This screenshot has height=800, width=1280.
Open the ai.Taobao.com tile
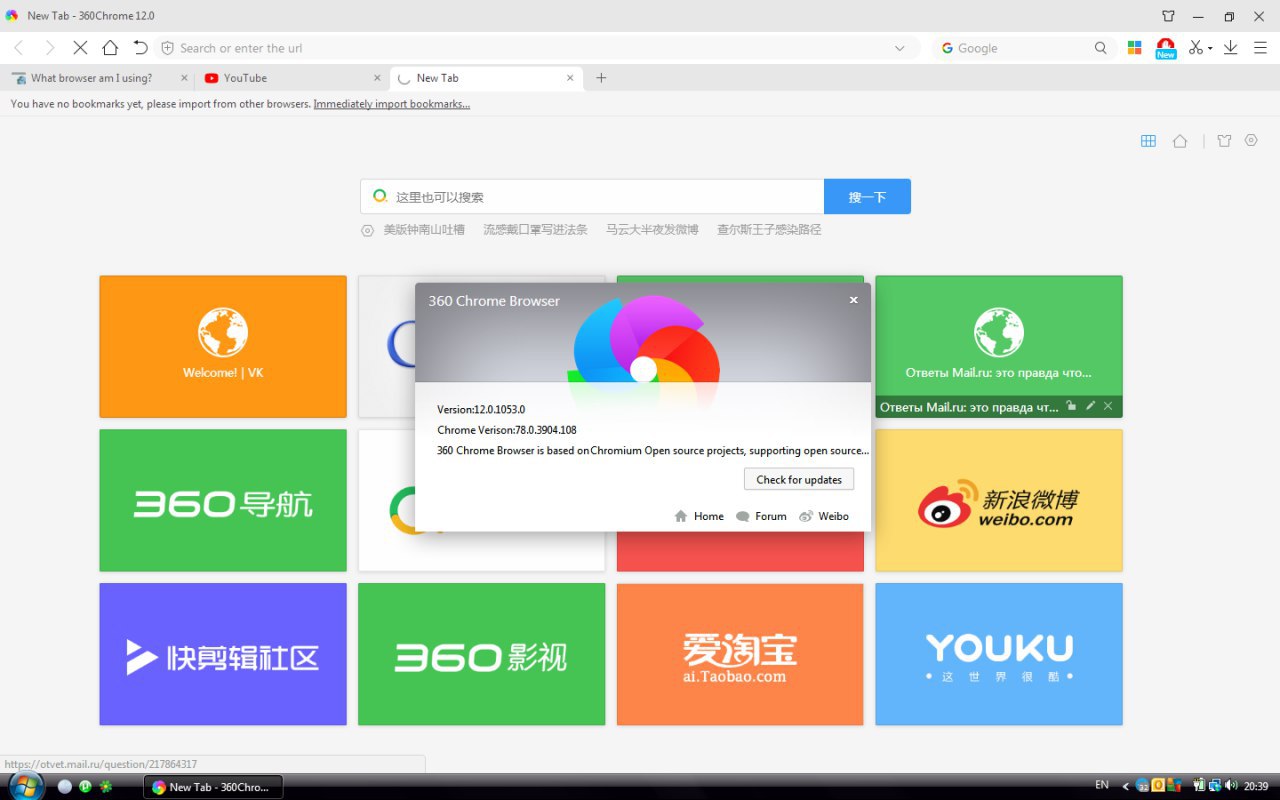[x=740, y=654]
